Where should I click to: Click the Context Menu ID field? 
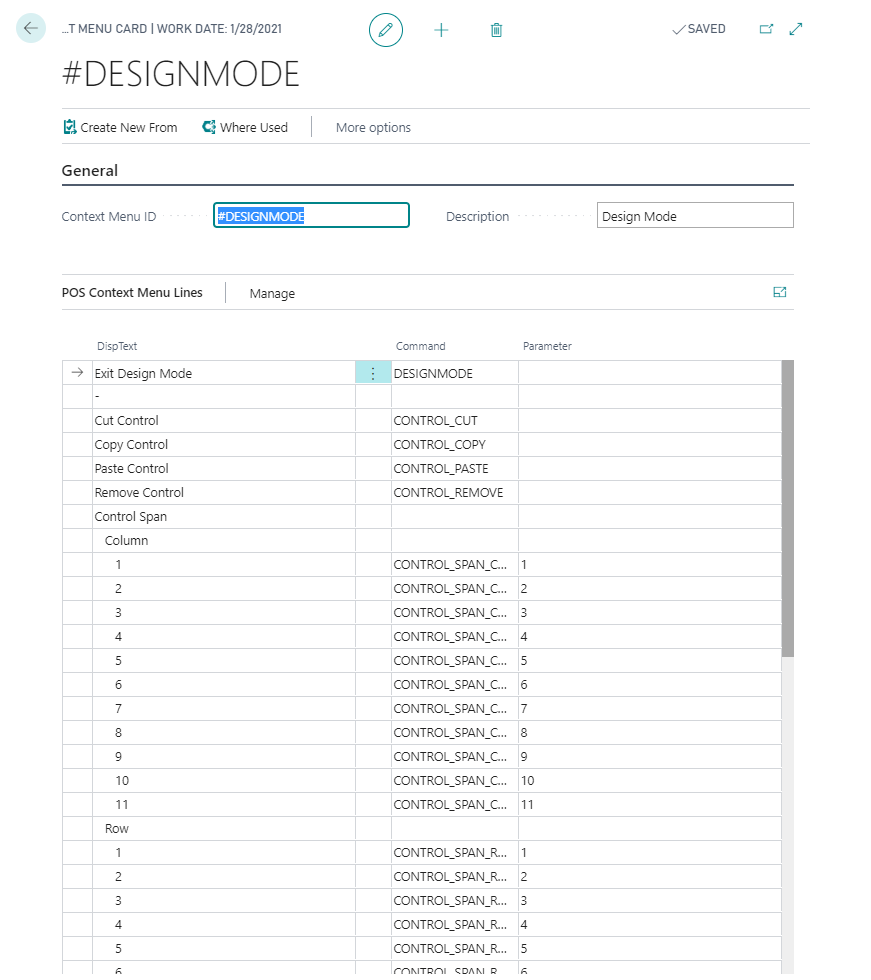pyautogui.click(x=311, y=216)
